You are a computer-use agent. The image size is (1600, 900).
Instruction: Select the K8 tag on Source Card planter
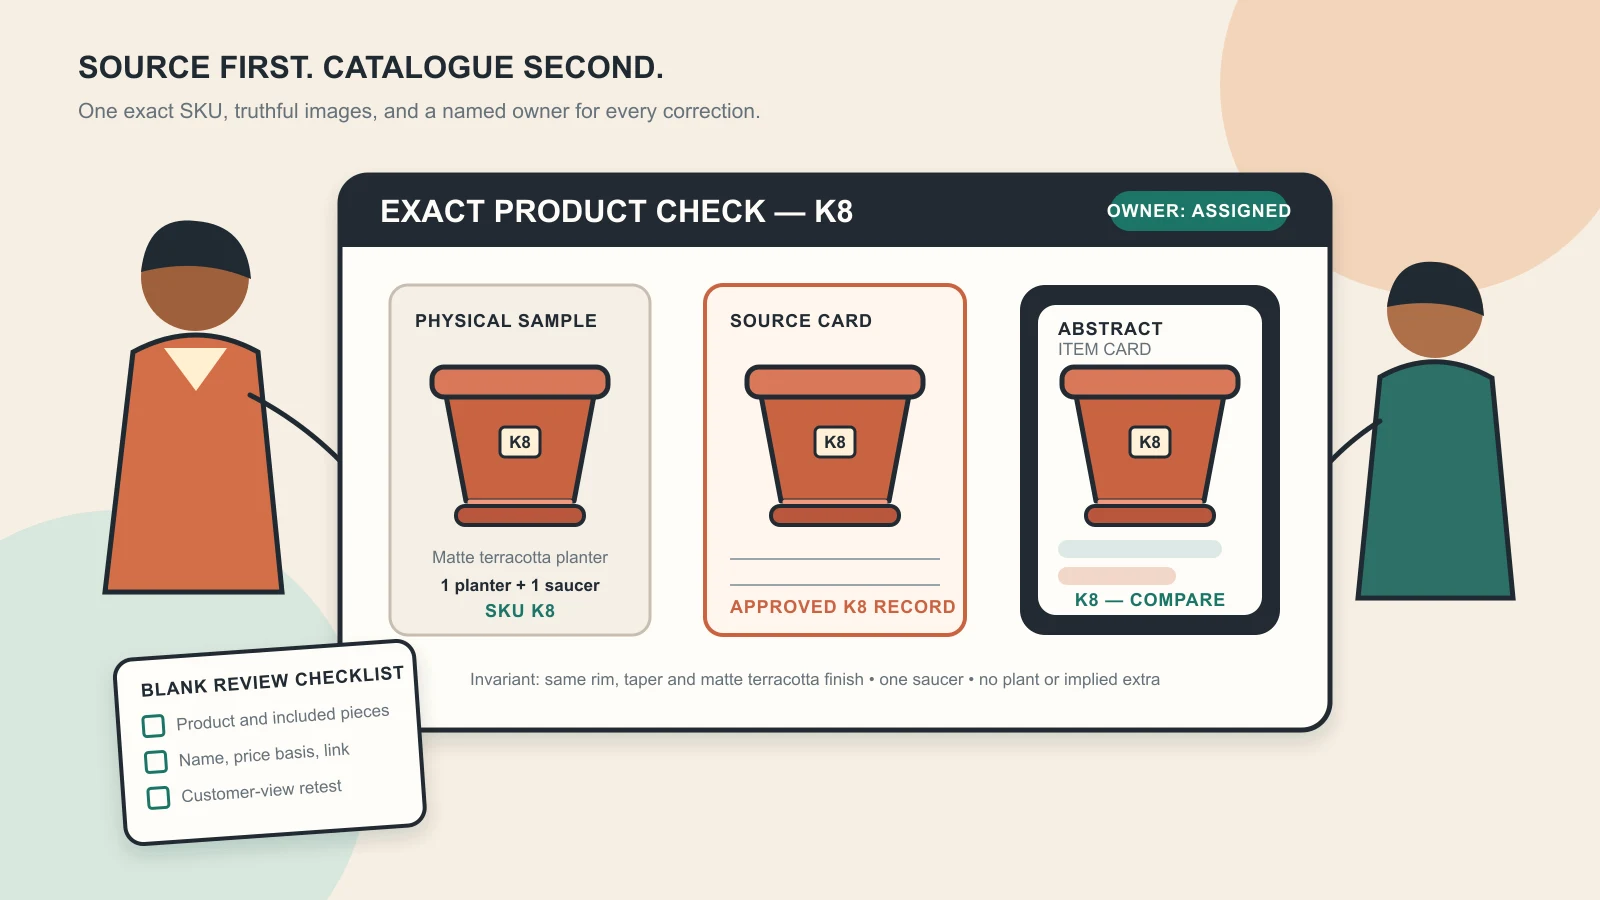pos(835,442)
